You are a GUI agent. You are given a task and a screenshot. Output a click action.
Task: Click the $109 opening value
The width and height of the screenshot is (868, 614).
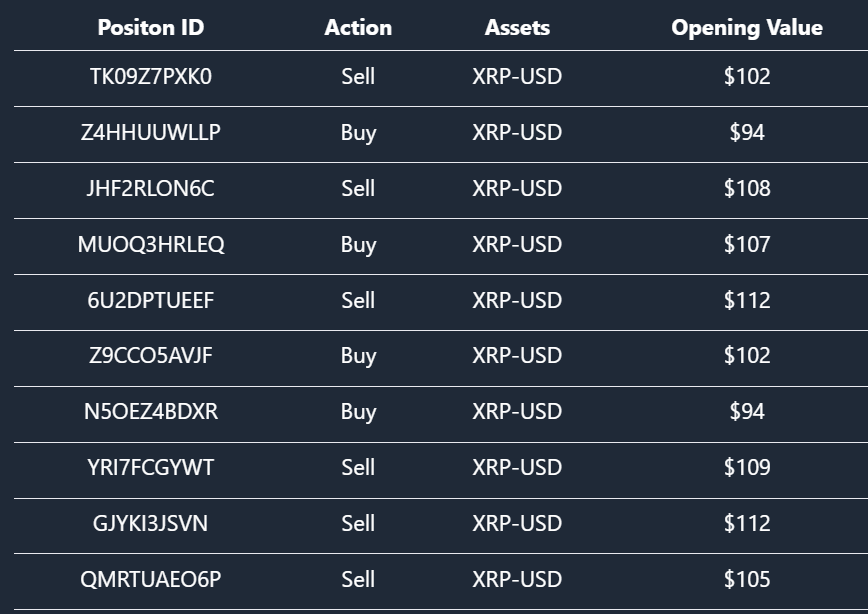tap(747, 467)
